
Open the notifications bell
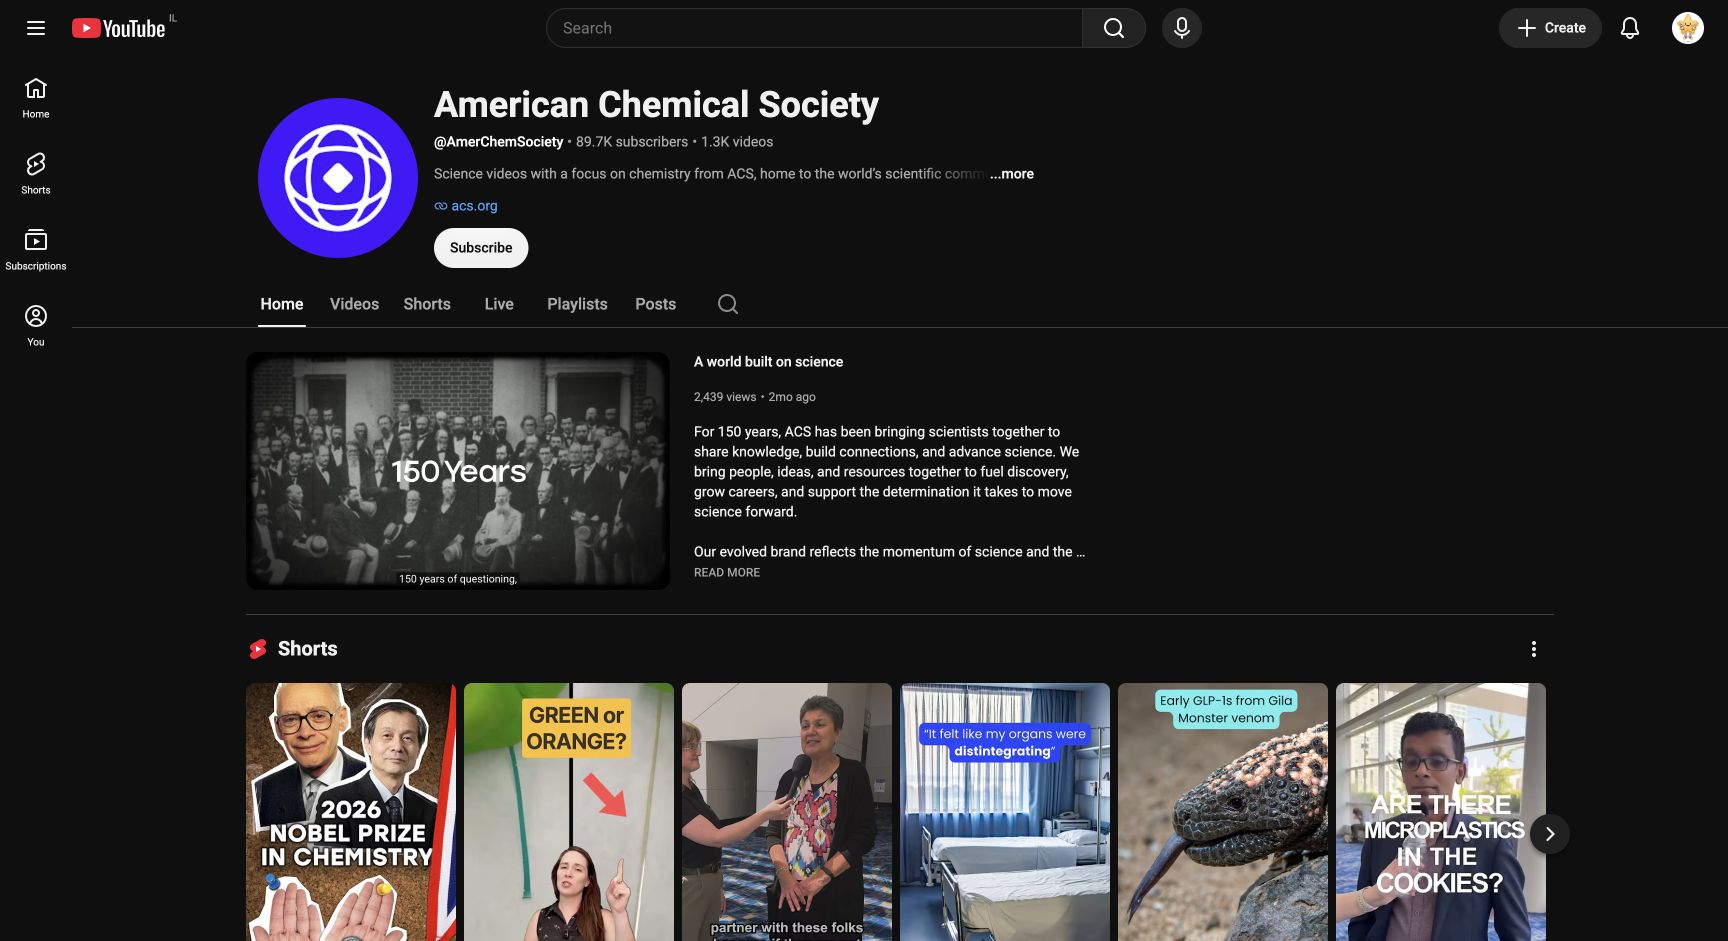point(1630,28)
